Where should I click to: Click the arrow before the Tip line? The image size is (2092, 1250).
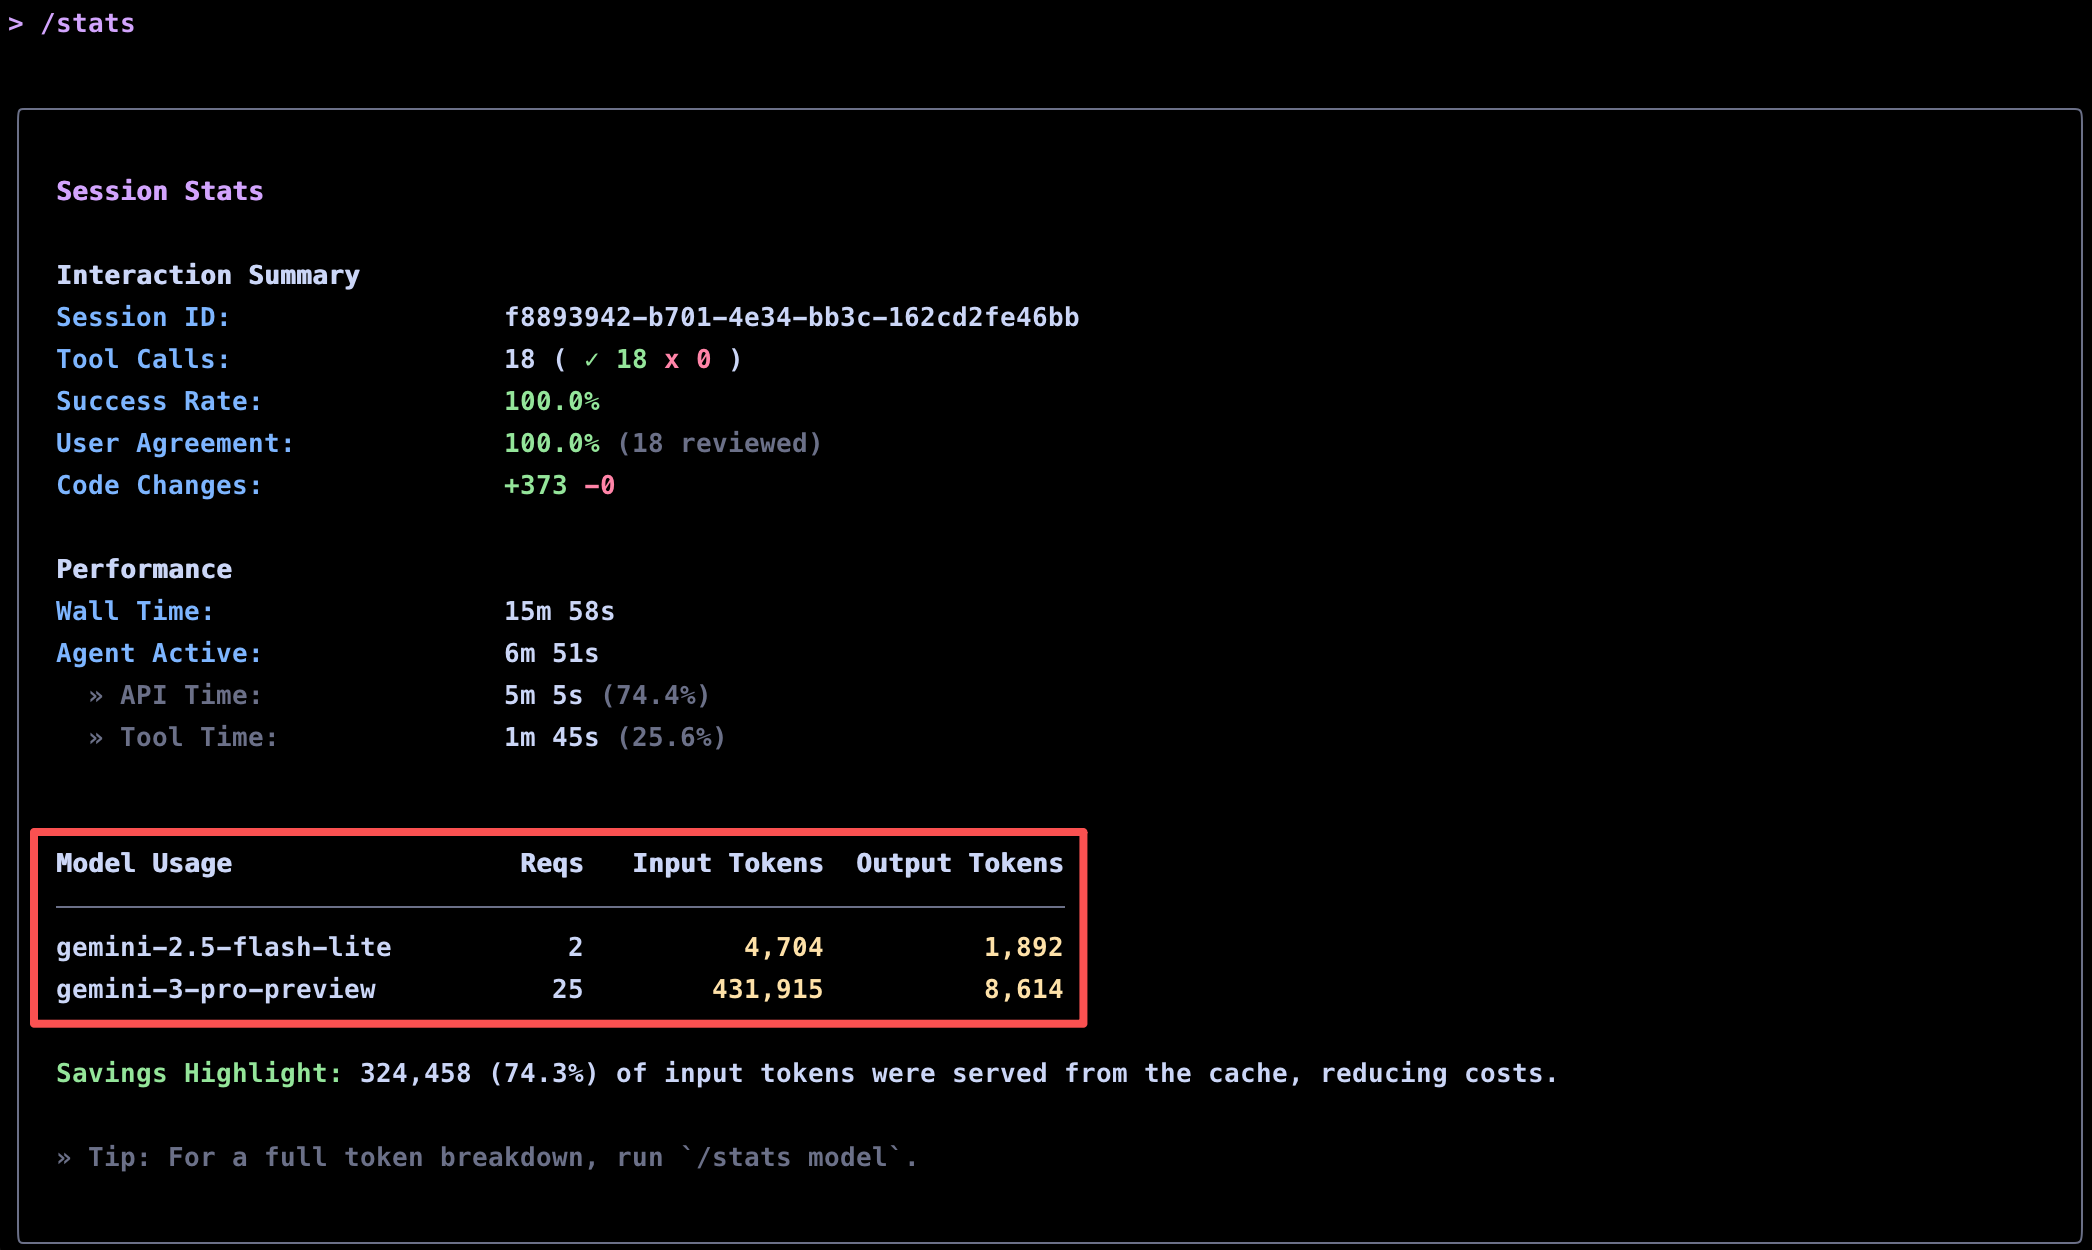[x=64, y=1158]
